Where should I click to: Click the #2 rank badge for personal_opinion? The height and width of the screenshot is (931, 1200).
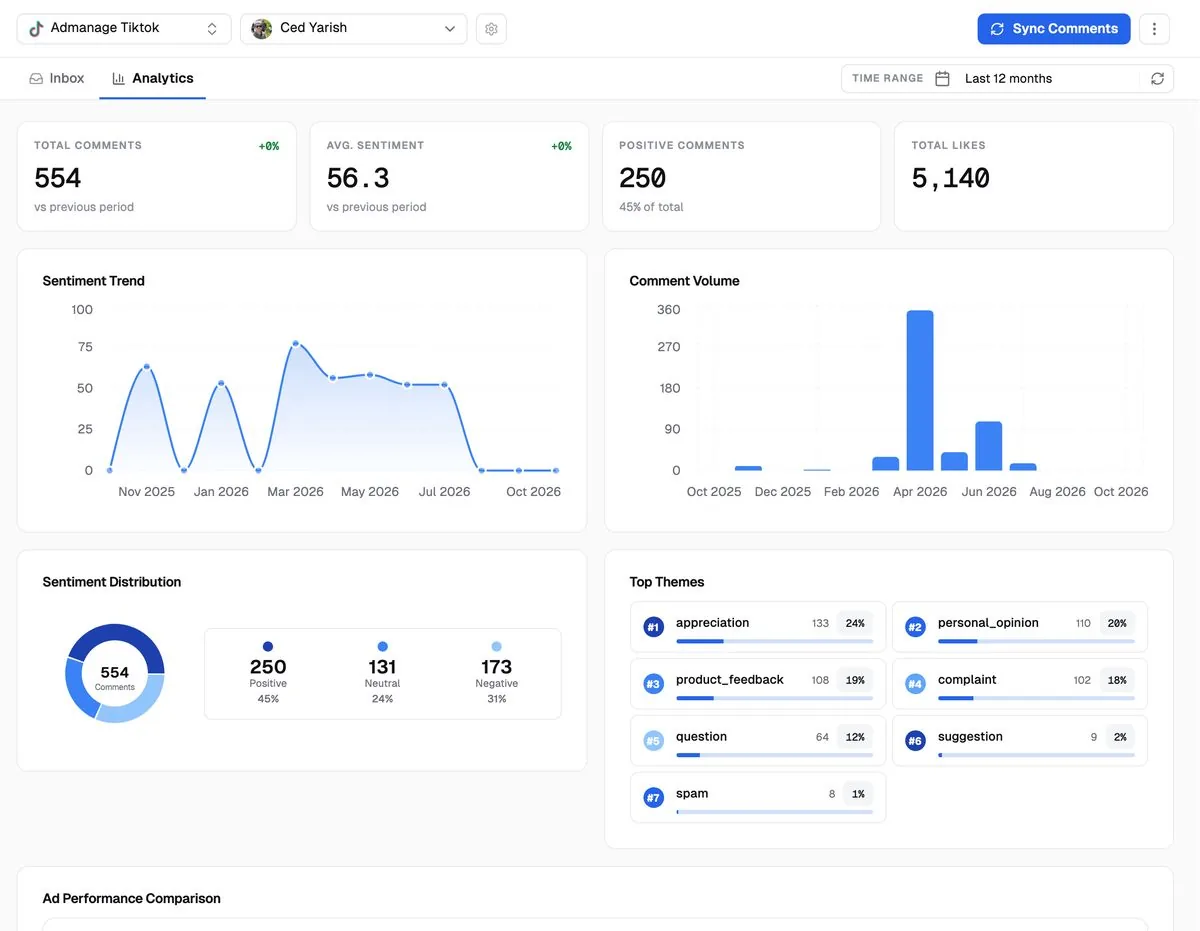coord(915,627)
